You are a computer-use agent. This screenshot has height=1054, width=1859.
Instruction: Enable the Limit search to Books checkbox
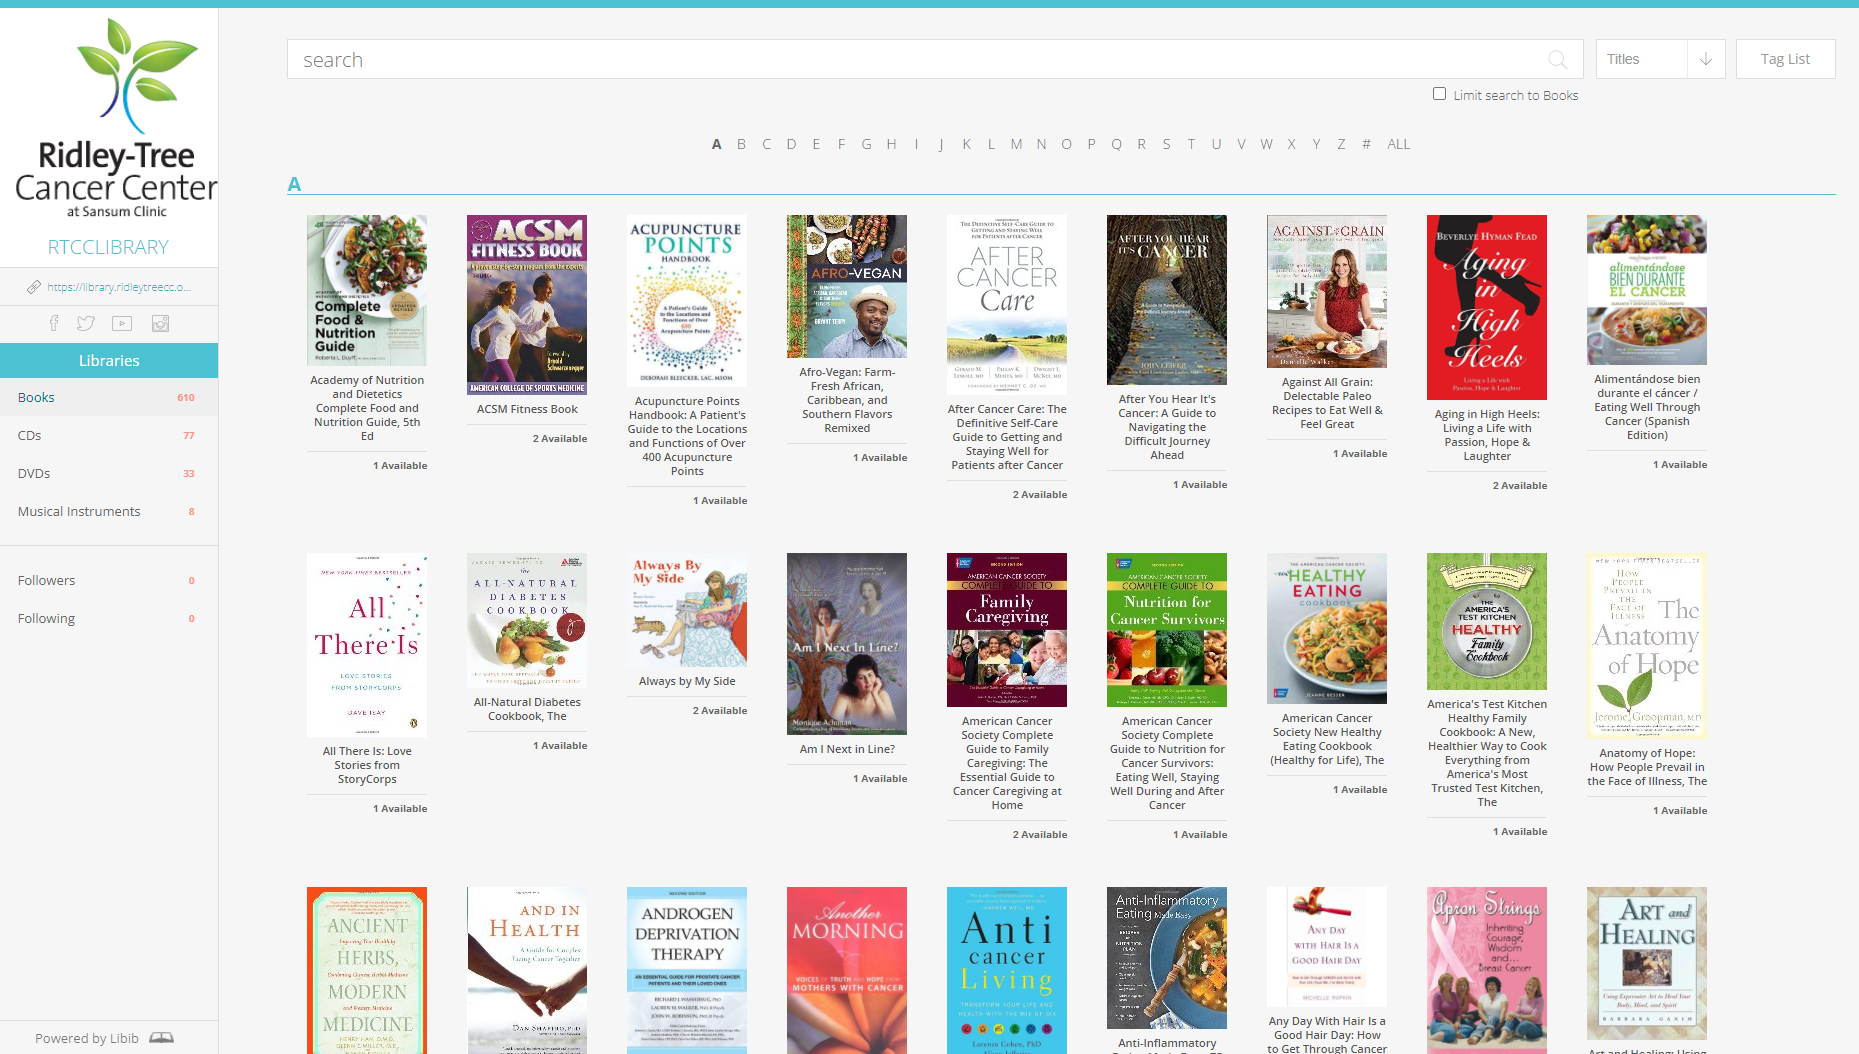click(x=1439, y=93)
